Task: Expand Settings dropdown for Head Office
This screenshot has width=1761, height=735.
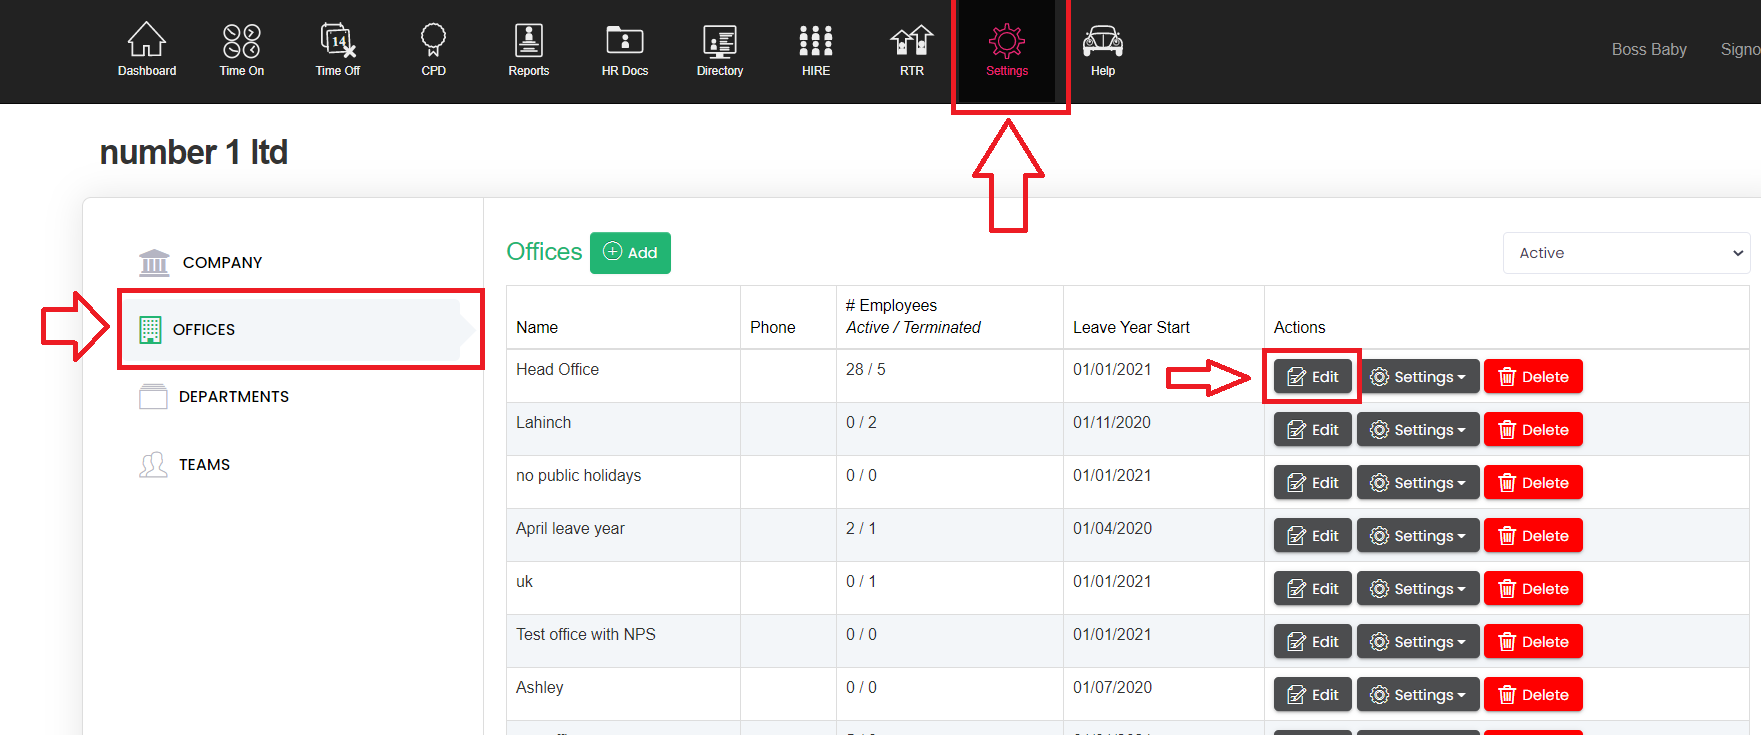Action: point(1417,377)
